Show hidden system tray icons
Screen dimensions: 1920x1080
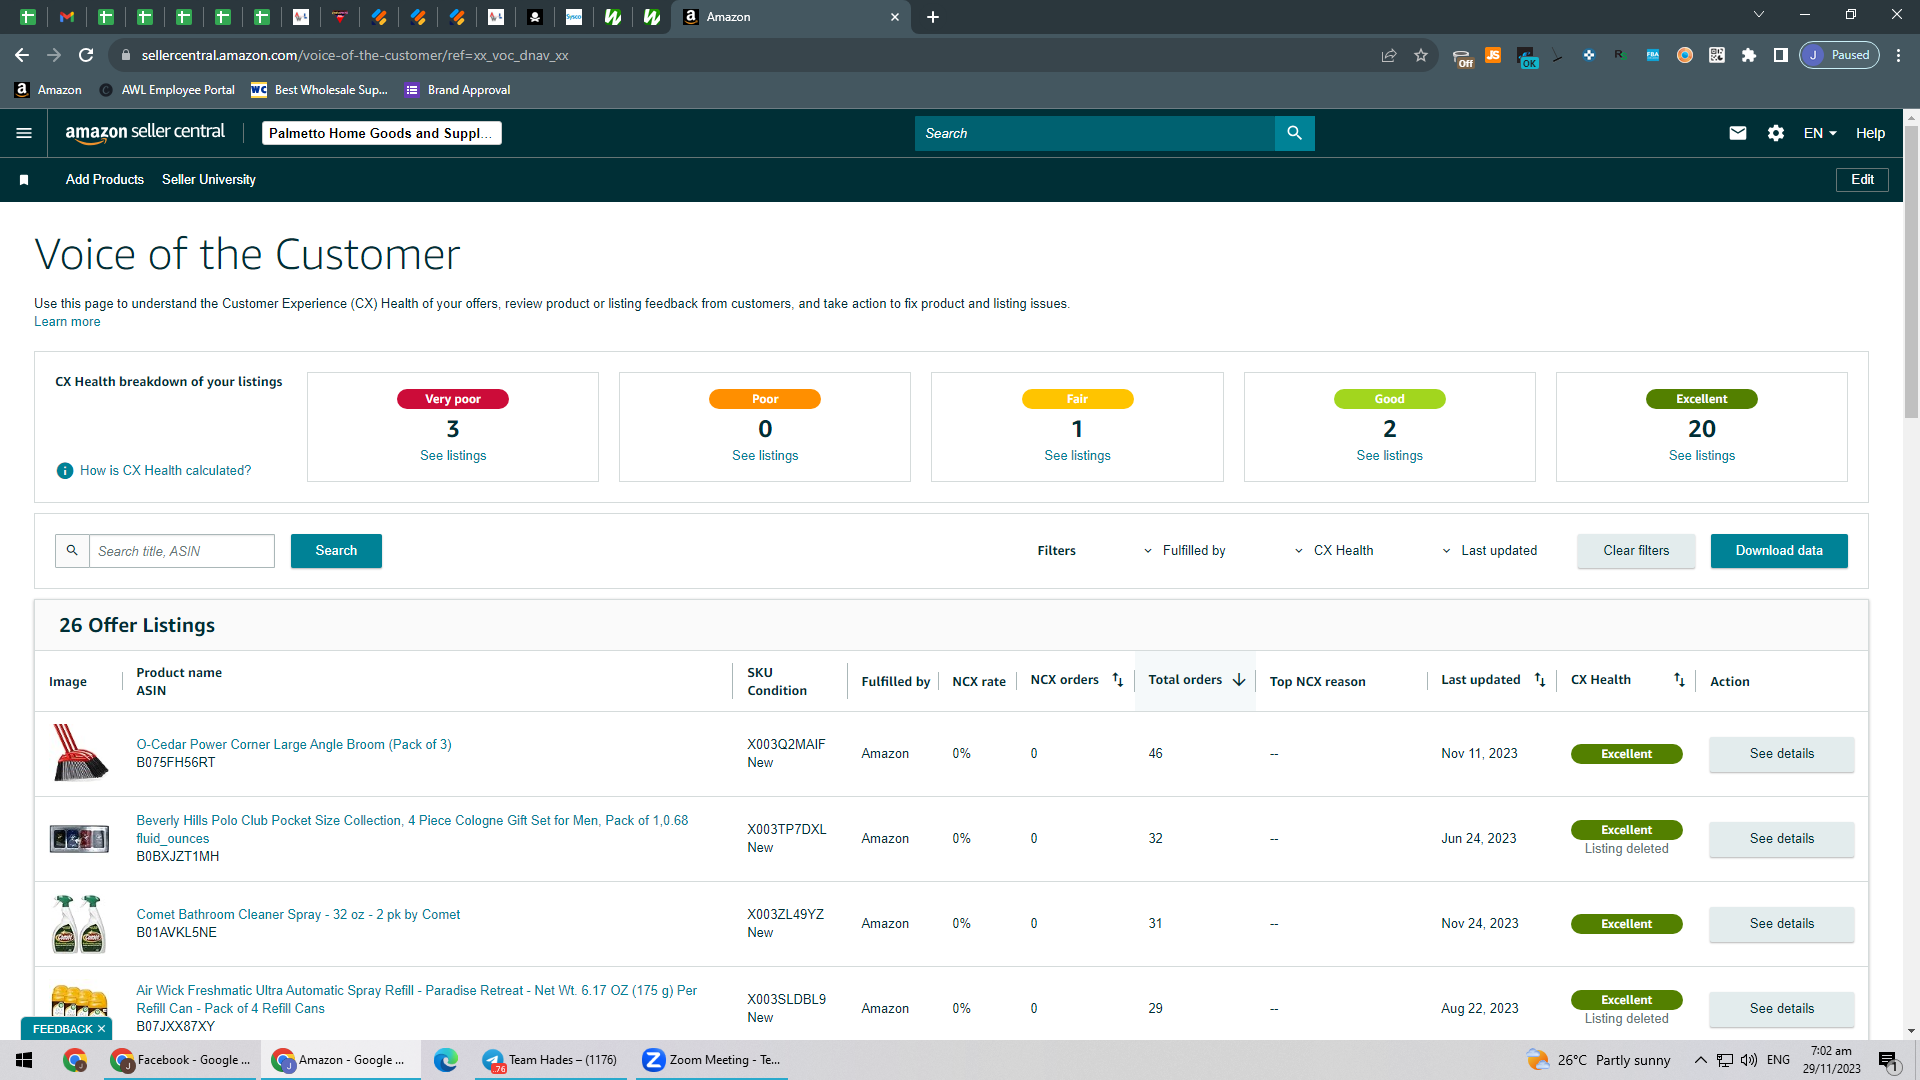coord(1700,1060)
